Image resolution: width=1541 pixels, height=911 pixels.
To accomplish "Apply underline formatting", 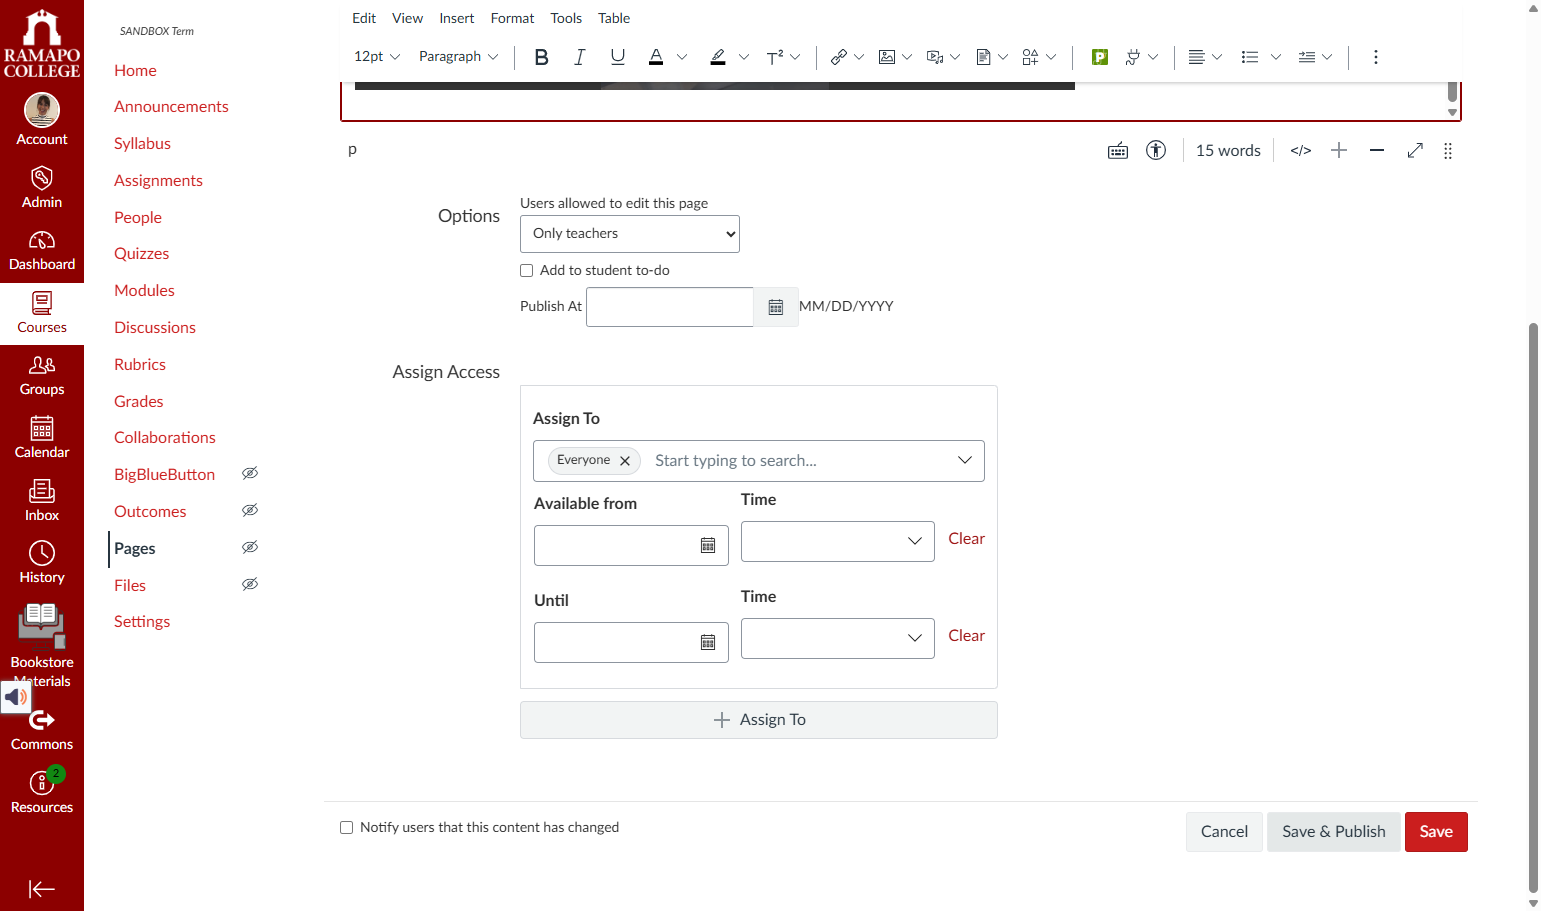I will click(618, 57).
